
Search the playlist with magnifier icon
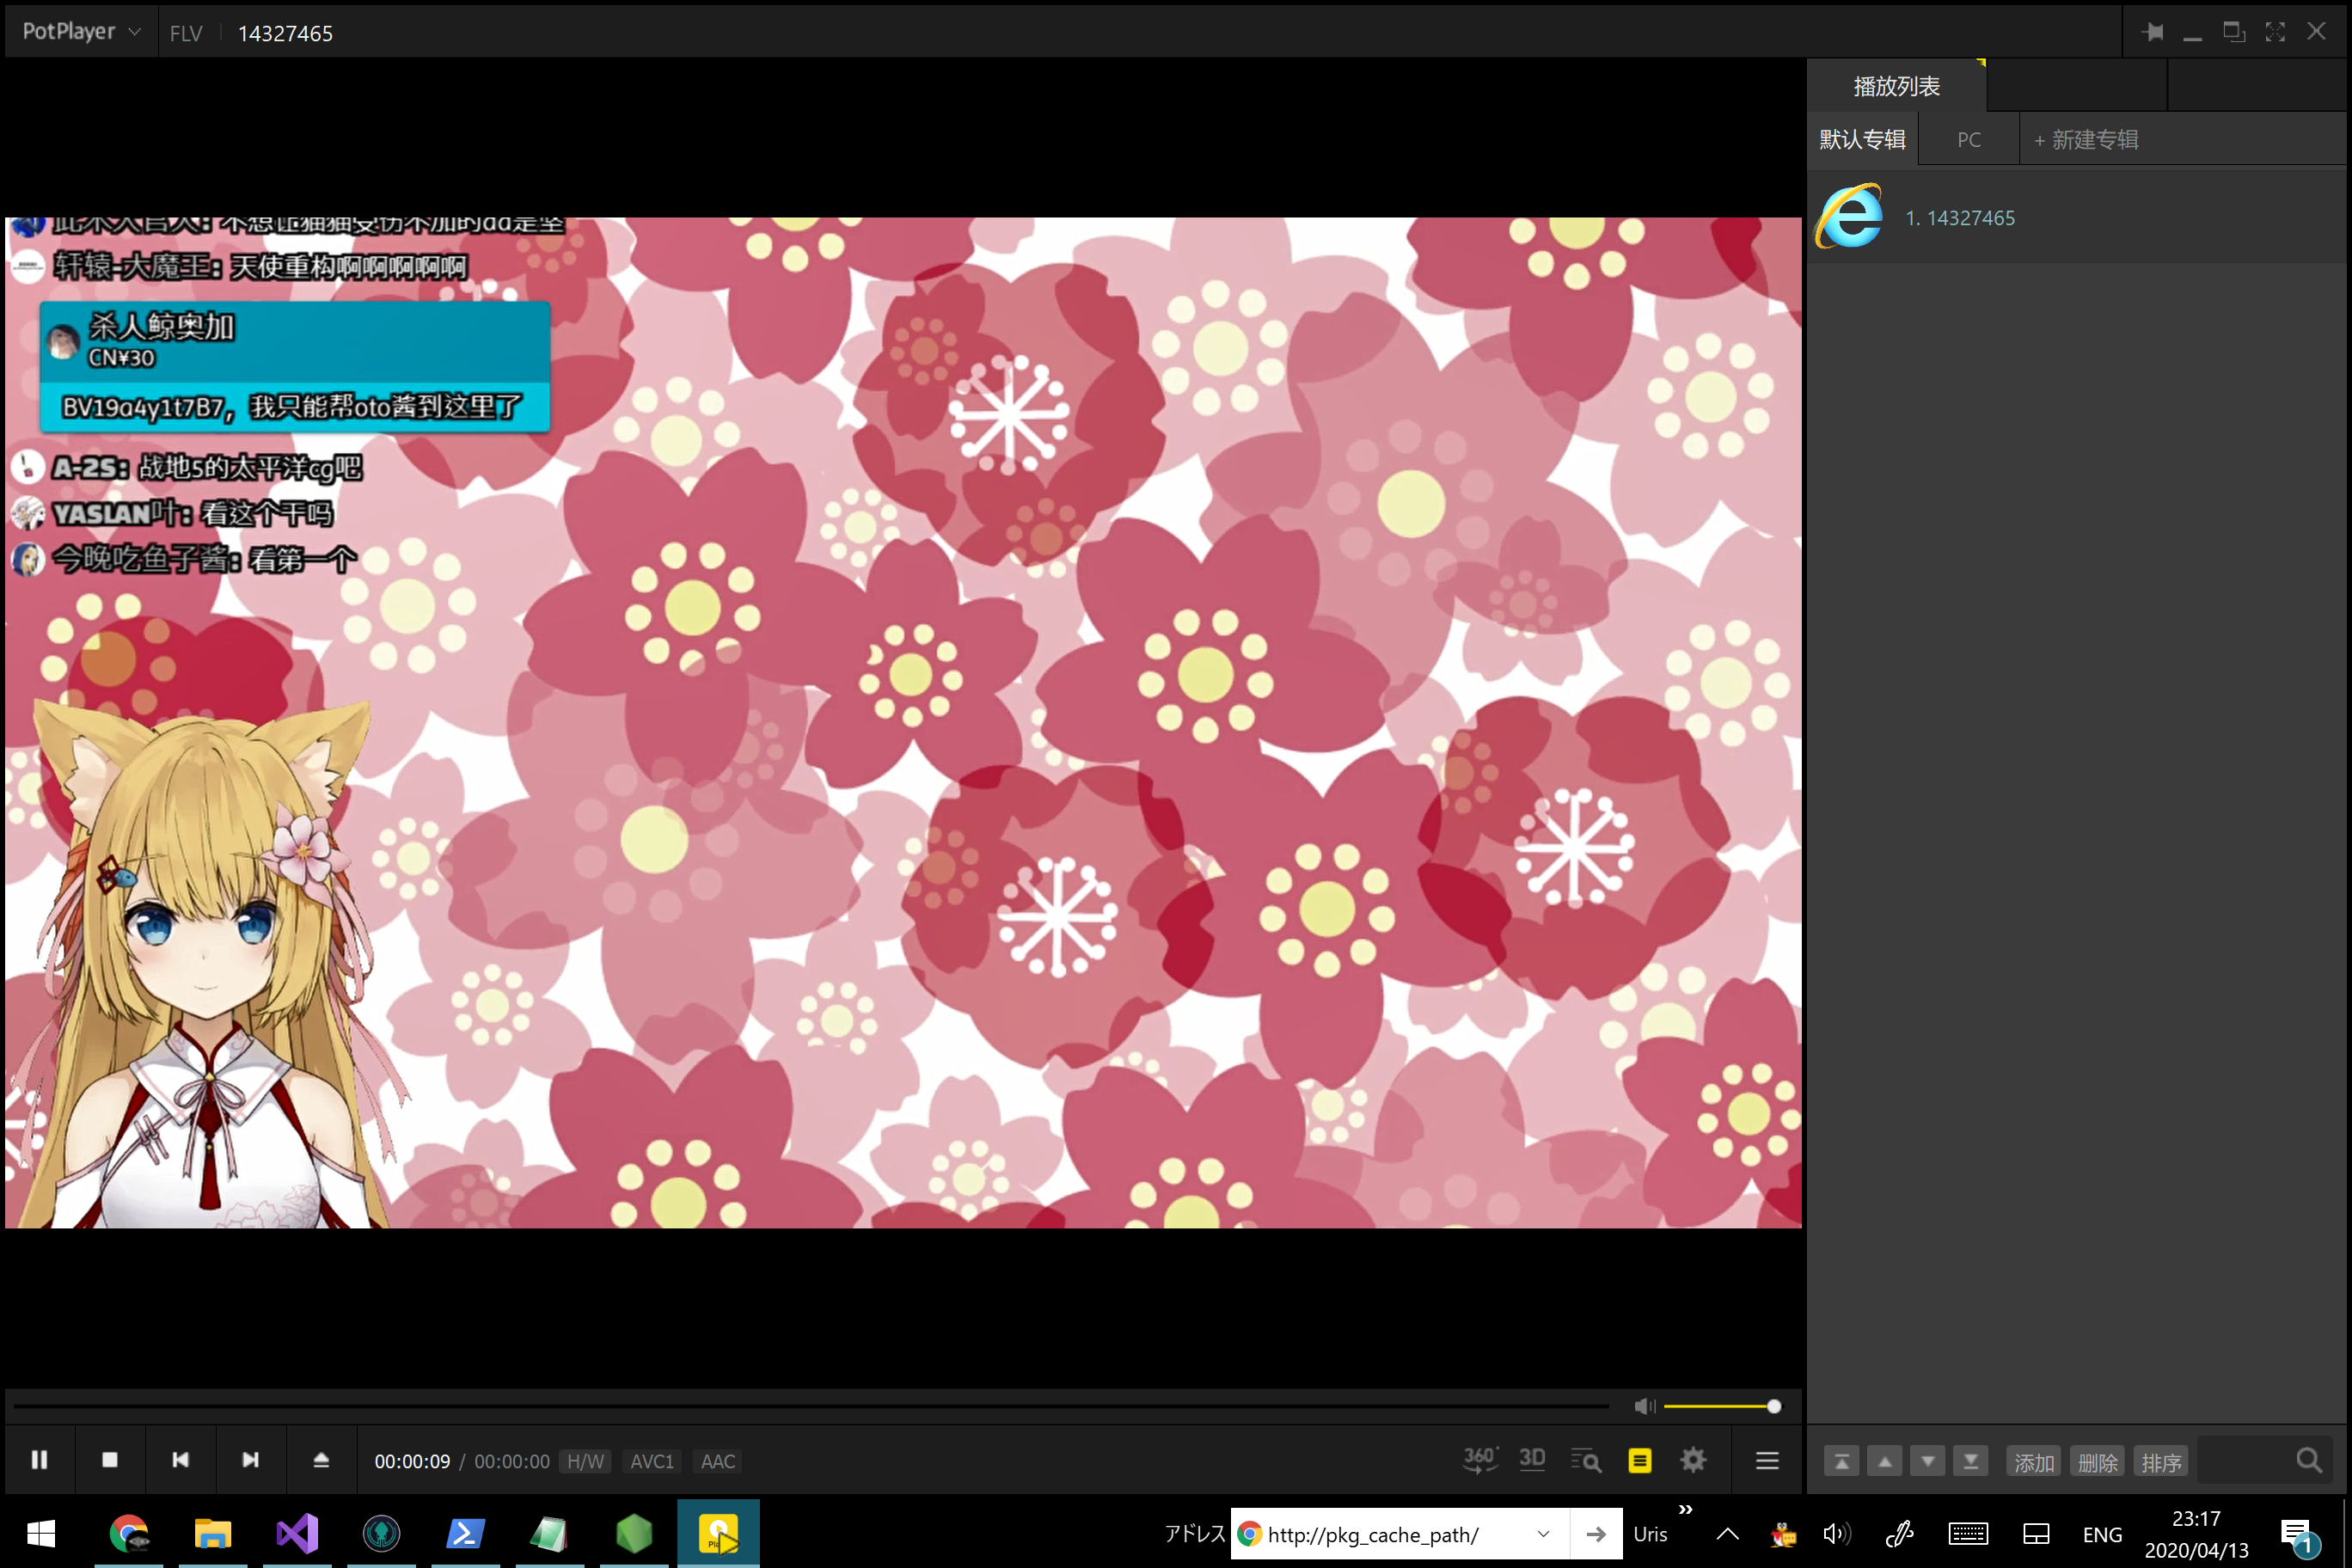point(2309,1461)
